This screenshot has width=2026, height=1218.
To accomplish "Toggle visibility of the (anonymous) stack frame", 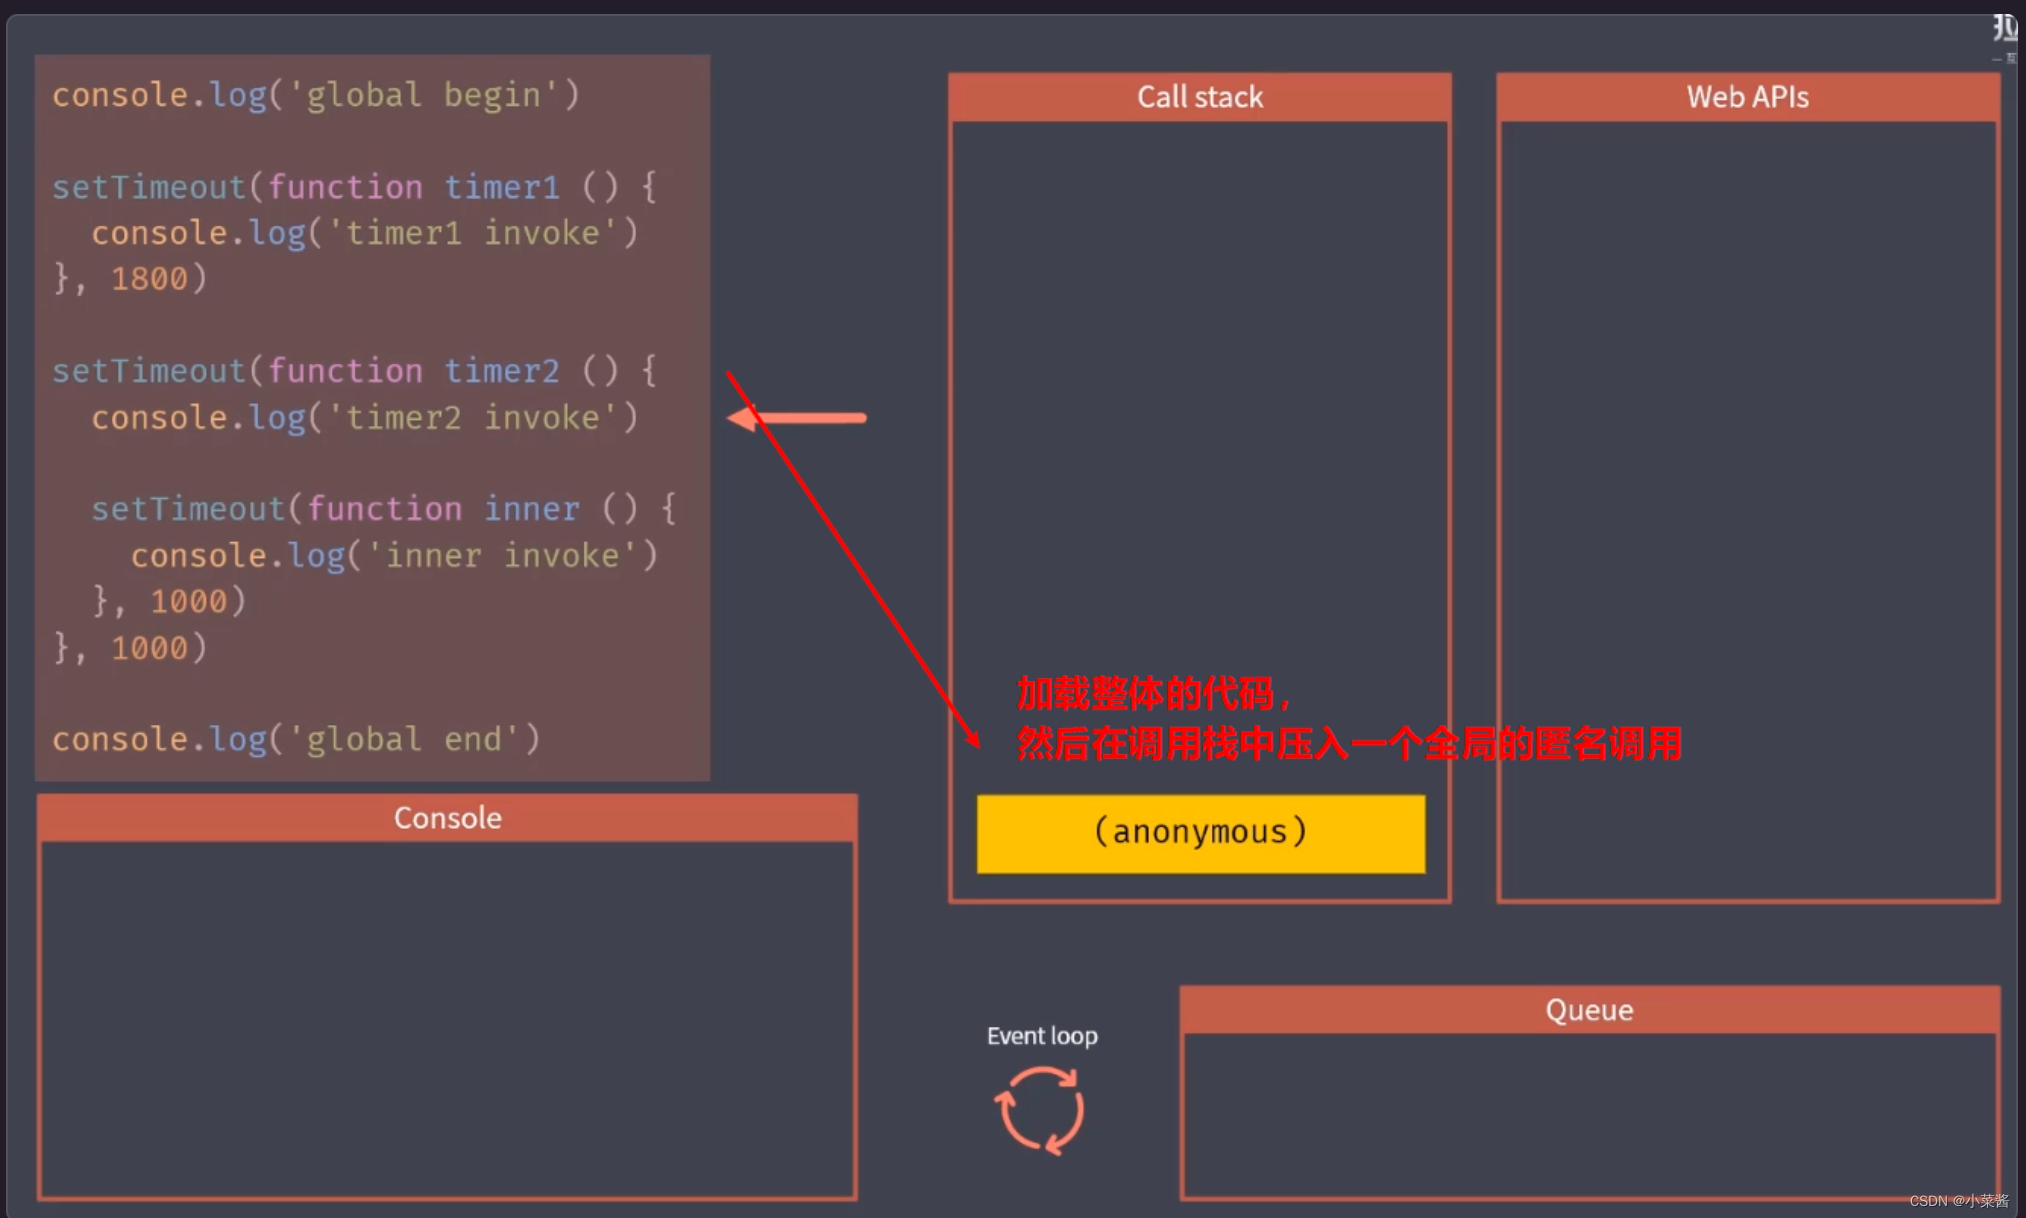I will pyautogui.click(x=1199, y=833).
